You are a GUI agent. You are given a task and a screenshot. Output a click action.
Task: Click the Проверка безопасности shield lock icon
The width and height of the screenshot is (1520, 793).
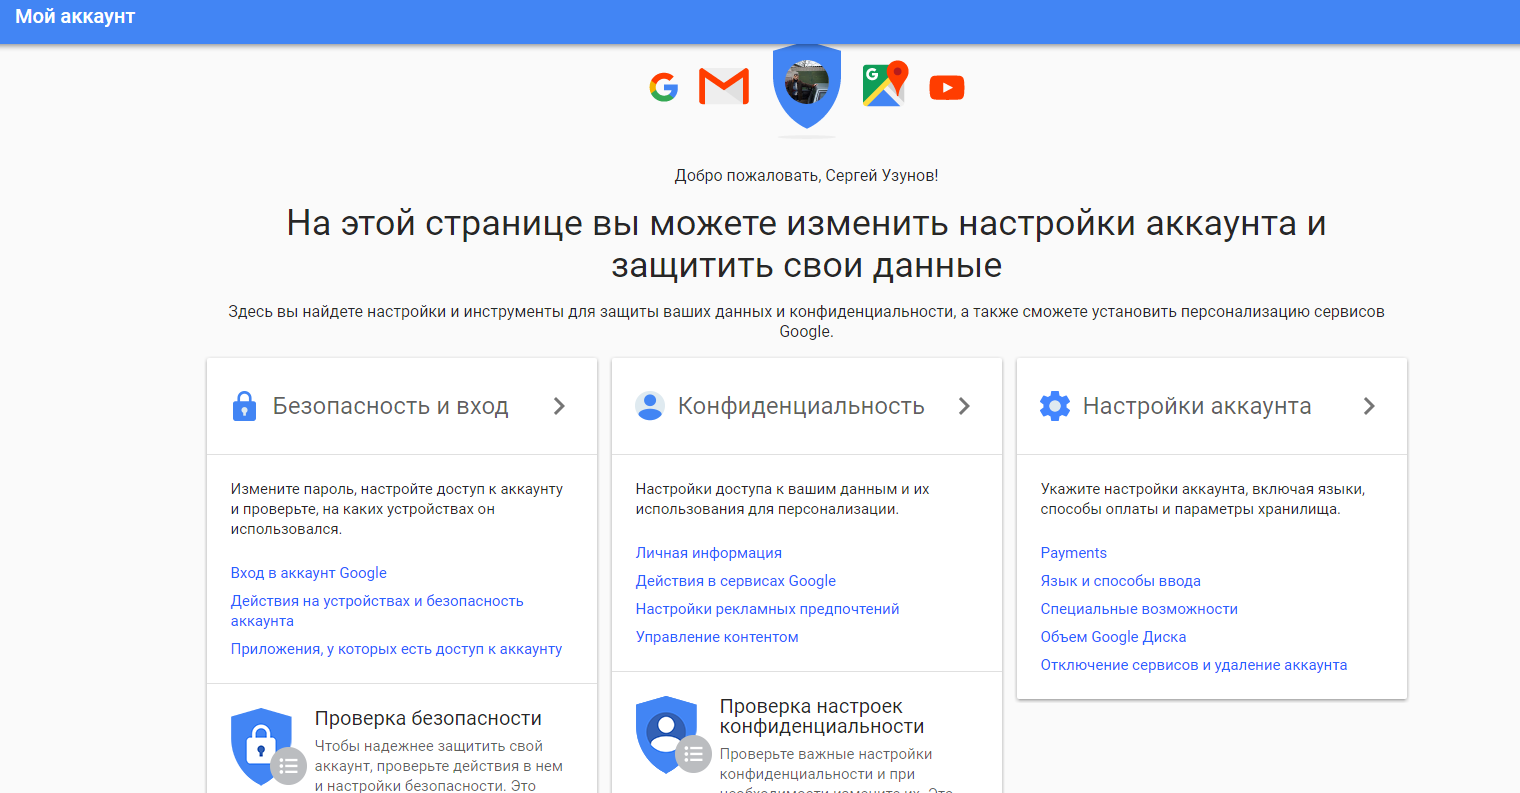coord(267,747)
